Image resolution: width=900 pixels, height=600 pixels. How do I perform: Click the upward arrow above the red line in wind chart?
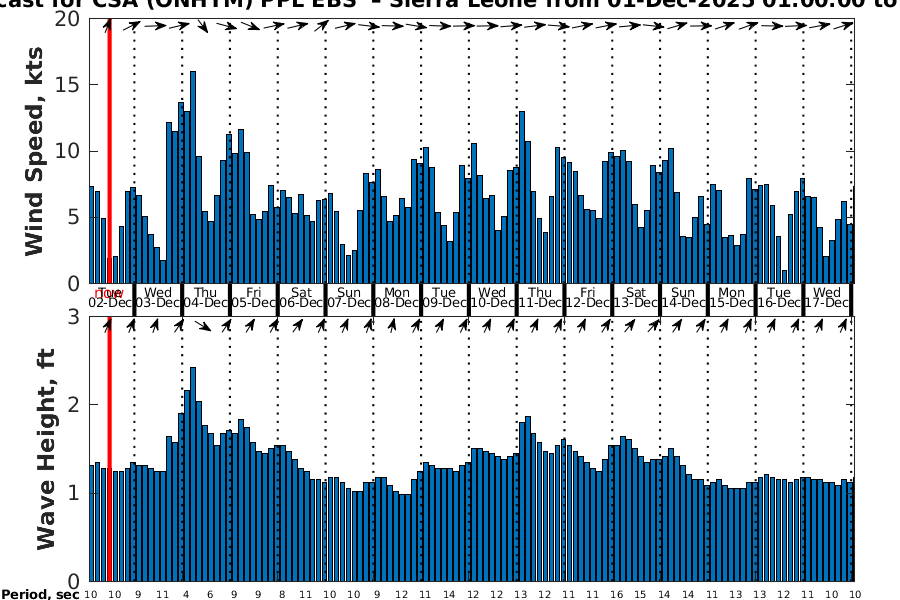[x=108, y=25]
